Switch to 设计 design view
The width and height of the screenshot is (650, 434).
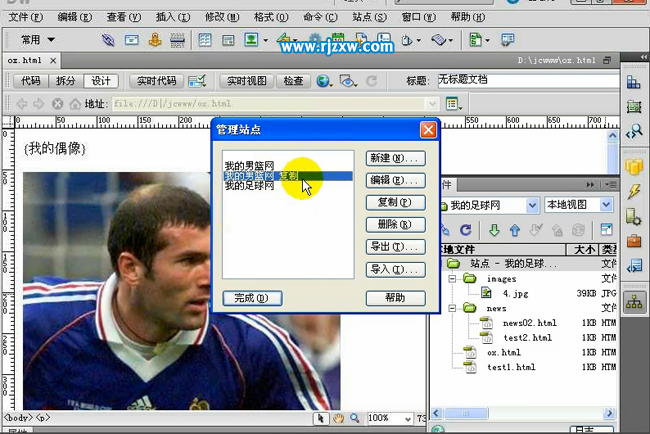pyautogui.click(x=101, y=81)
